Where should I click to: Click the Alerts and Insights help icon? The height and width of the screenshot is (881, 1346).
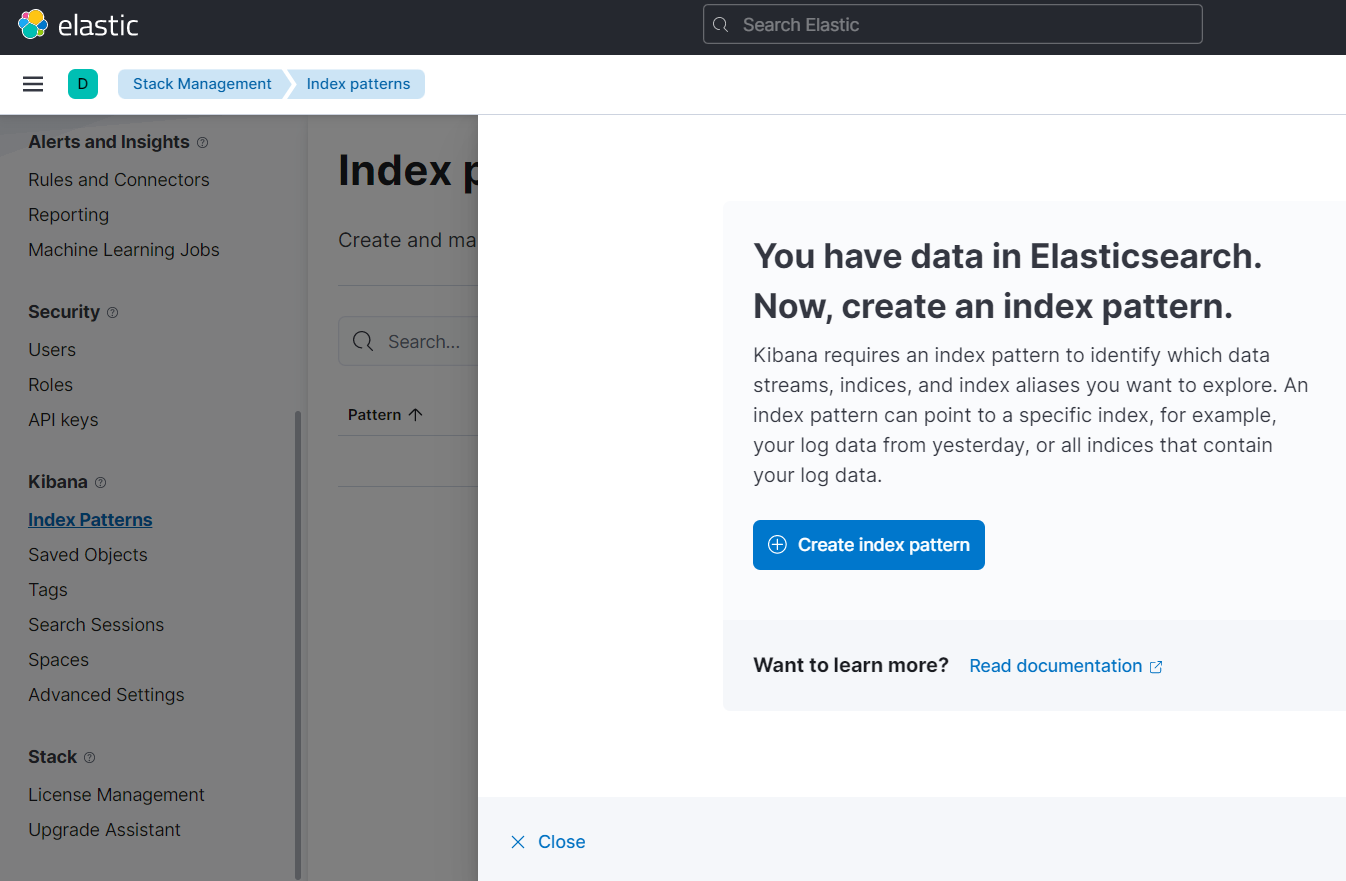[x=203, y=143]
